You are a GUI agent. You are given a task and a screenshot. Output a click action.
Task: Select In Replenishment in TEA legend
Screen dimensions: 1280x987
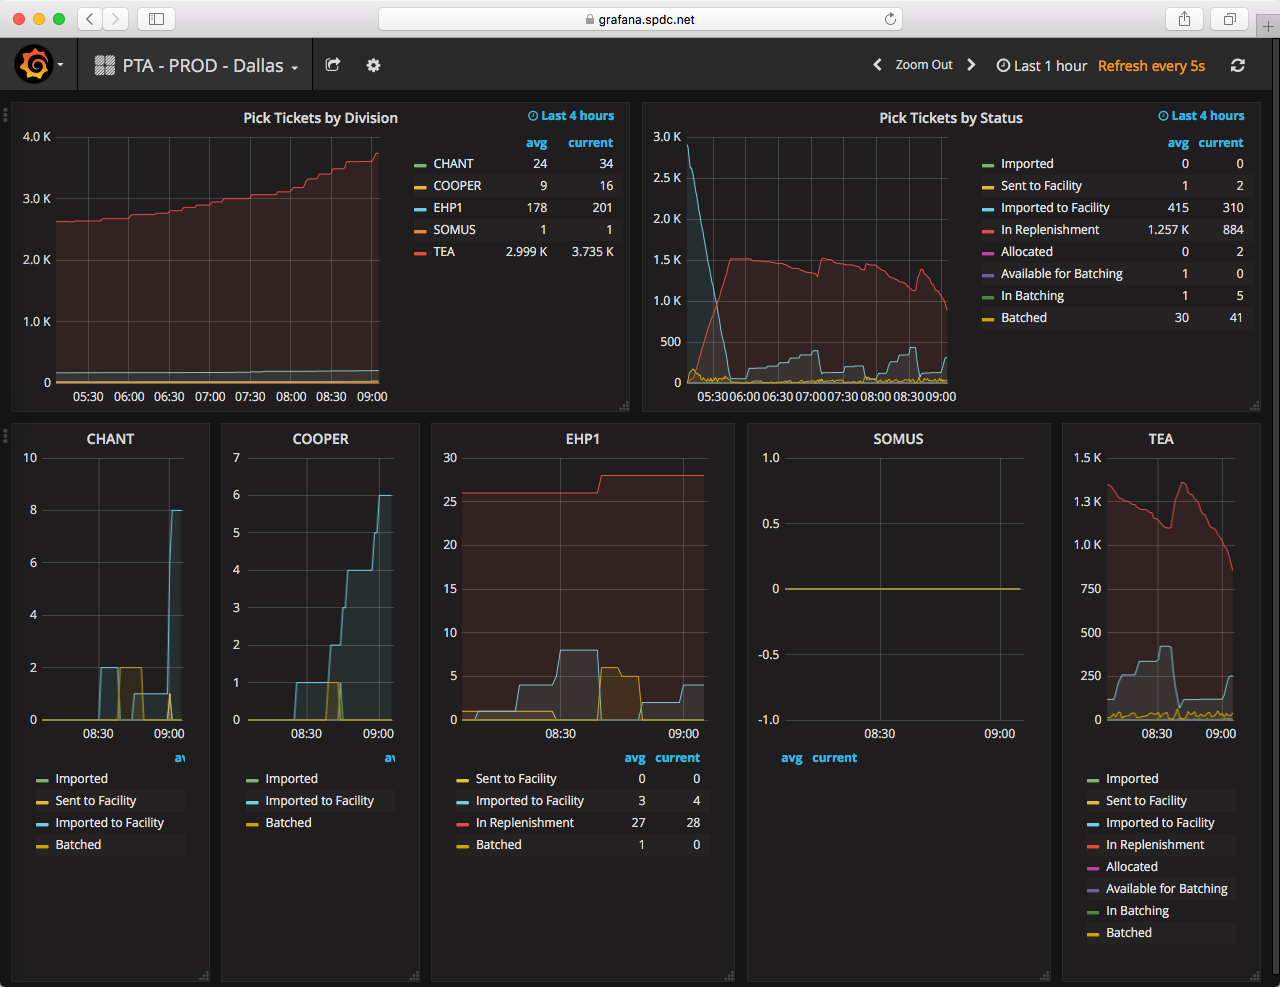1155,845
